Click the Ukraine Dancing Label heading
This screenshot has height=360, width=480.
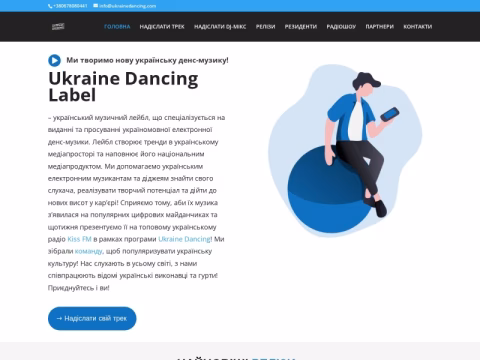tap(123, 87)
